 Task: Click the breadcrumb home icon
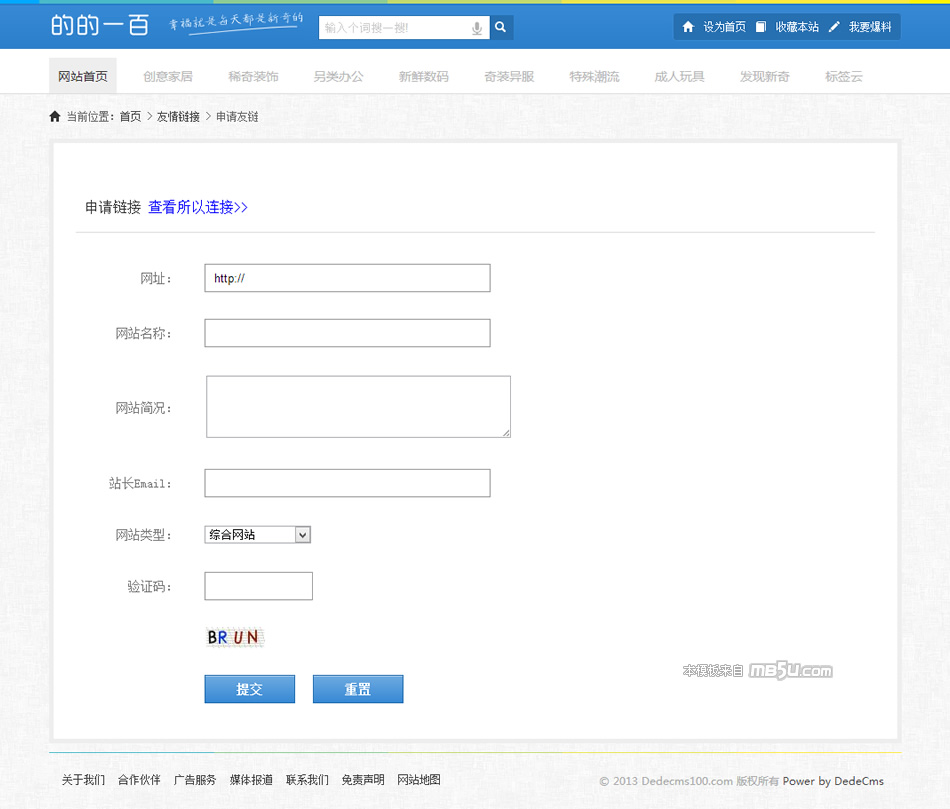point(55,117)
